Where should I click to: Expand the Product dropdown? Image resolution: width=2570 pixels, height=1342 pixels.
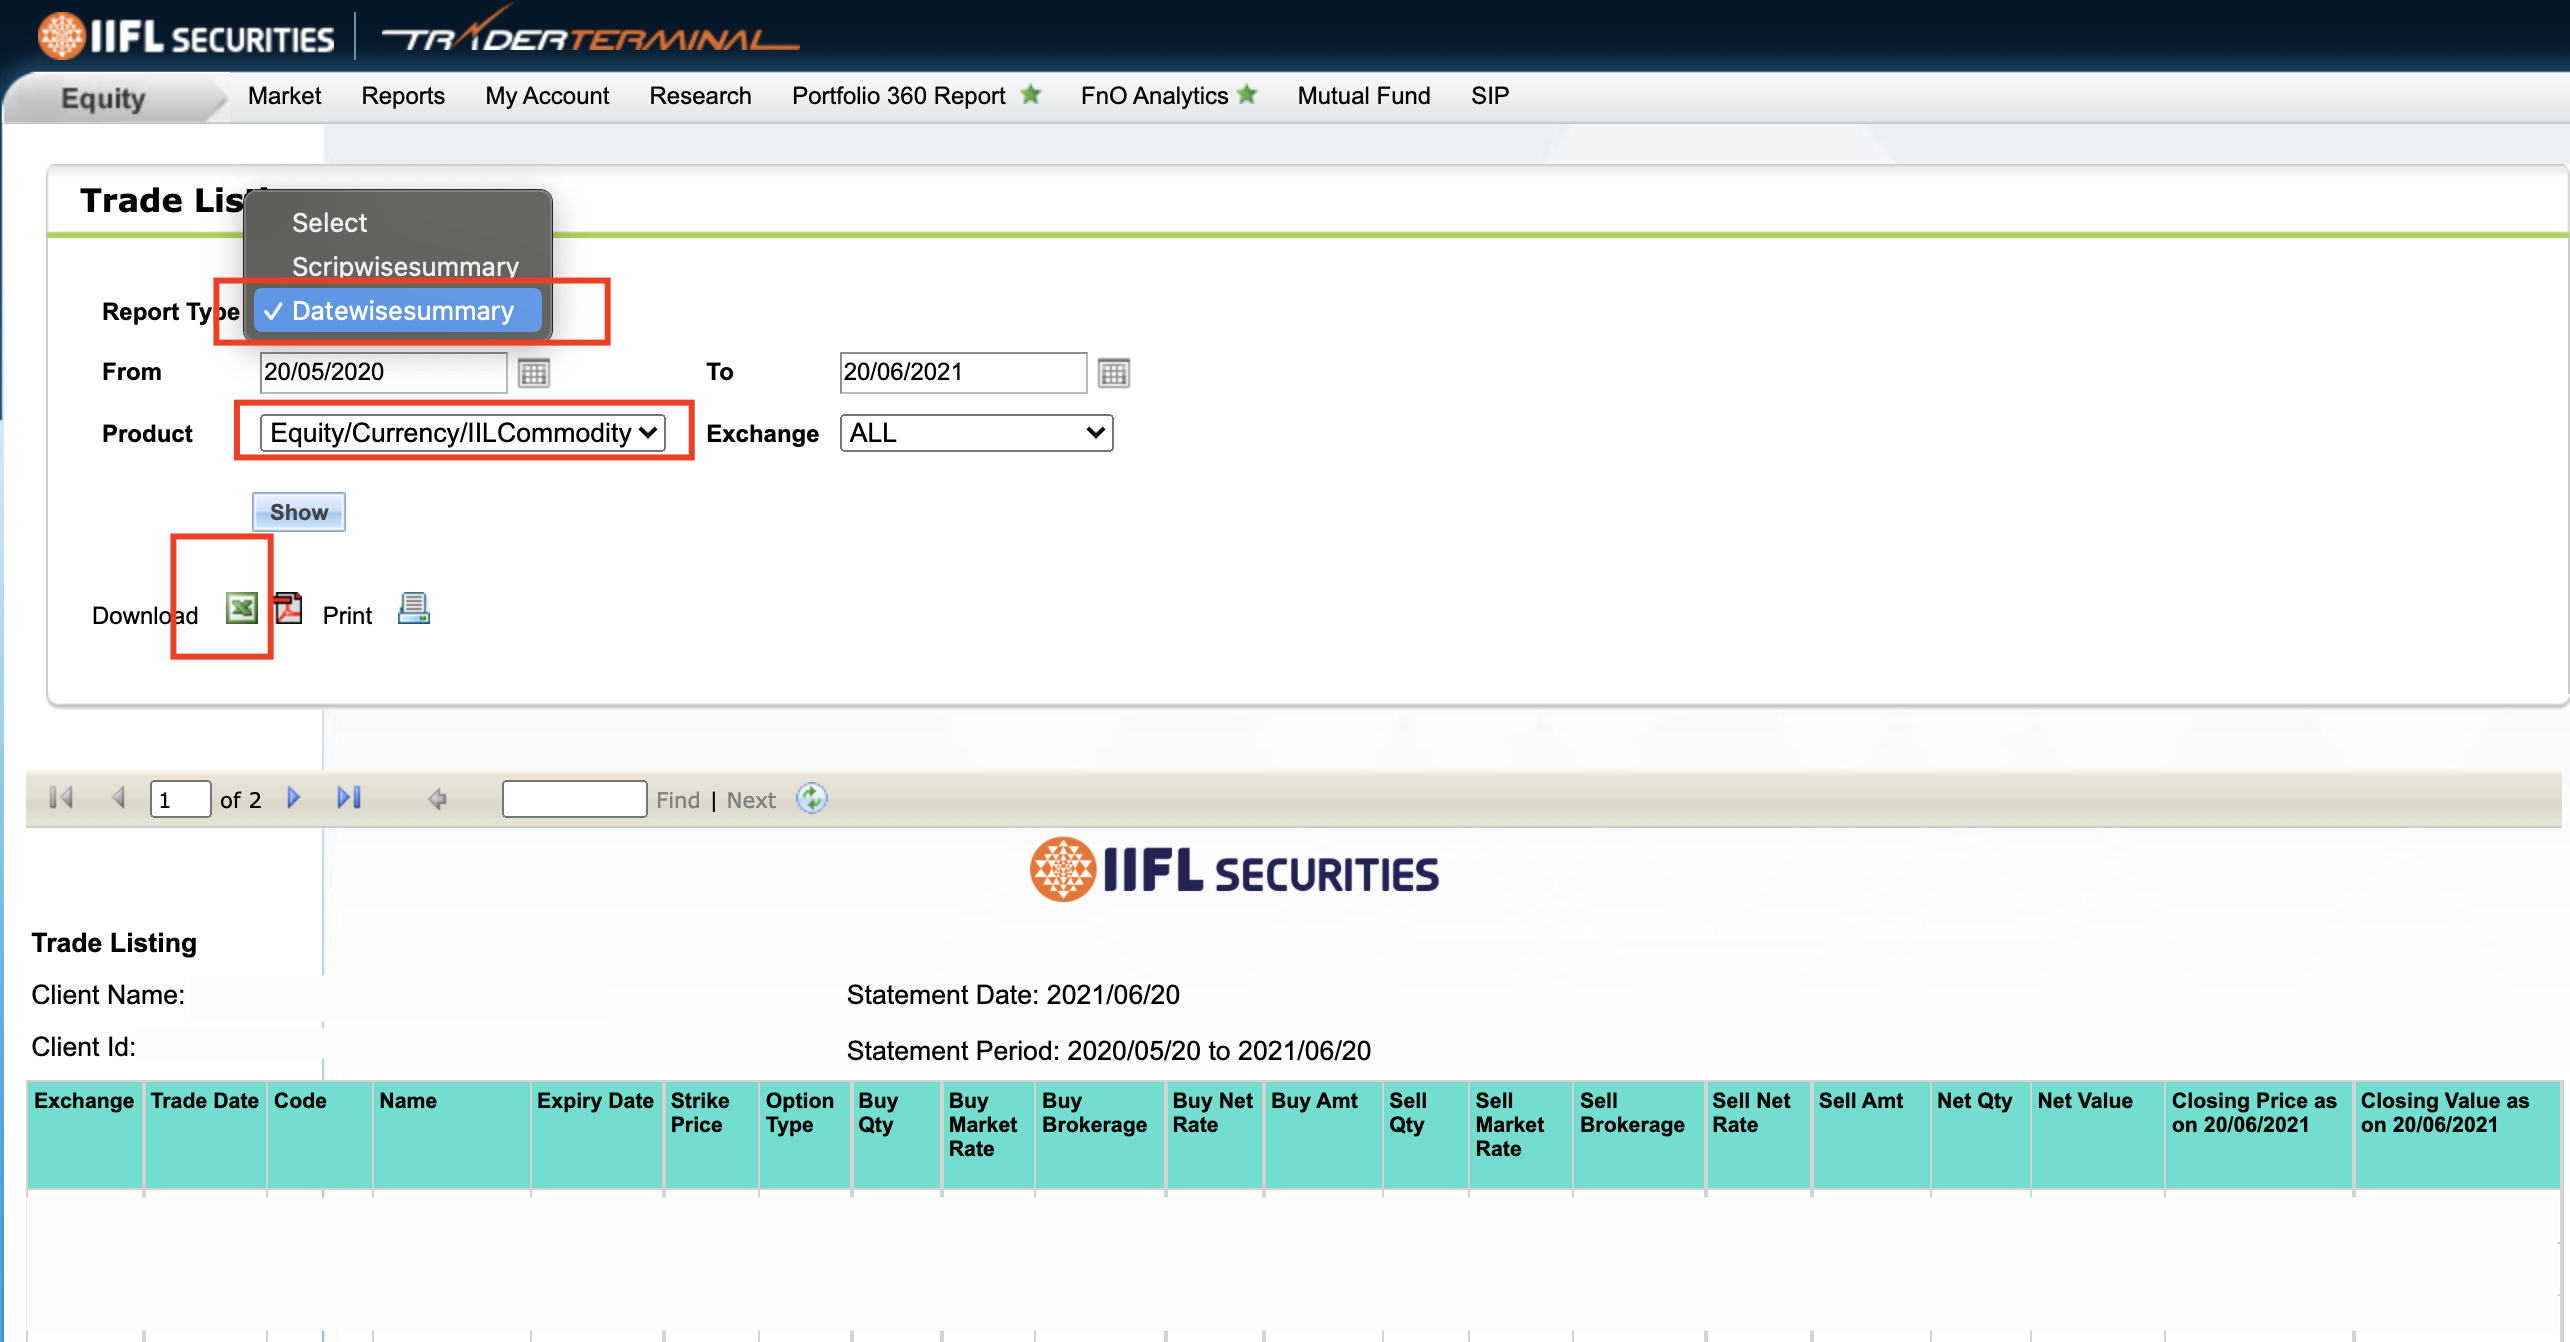click(x=462, y=433)
